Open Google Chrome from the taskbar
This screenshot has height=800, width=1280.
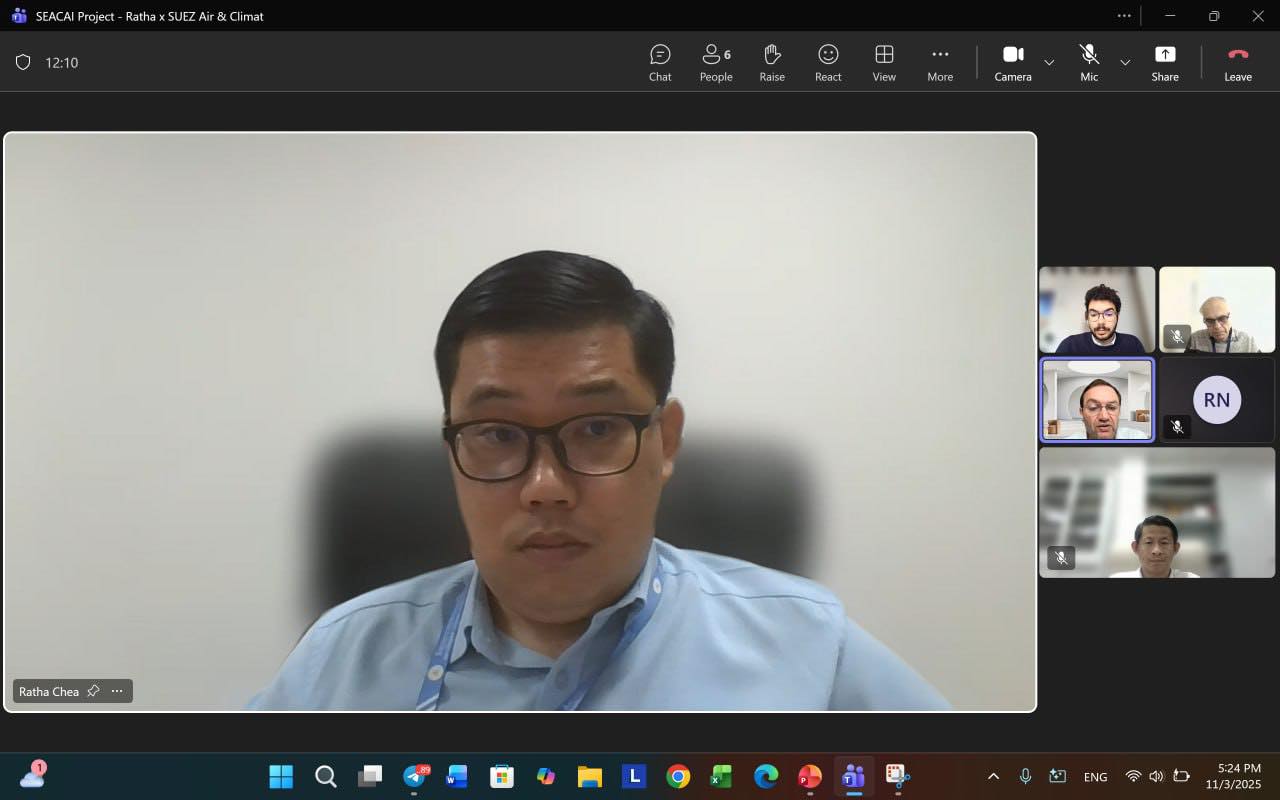click(678, 776)
